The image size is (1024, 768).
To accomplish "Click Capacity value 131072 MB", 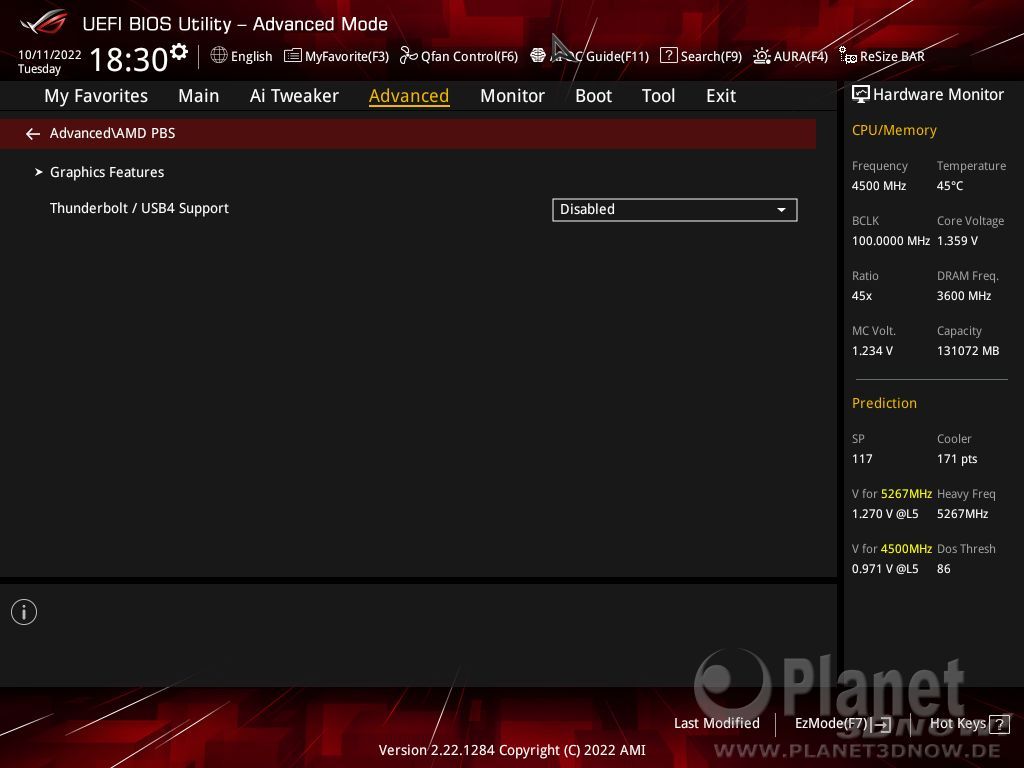I will (x=968, y=351).
